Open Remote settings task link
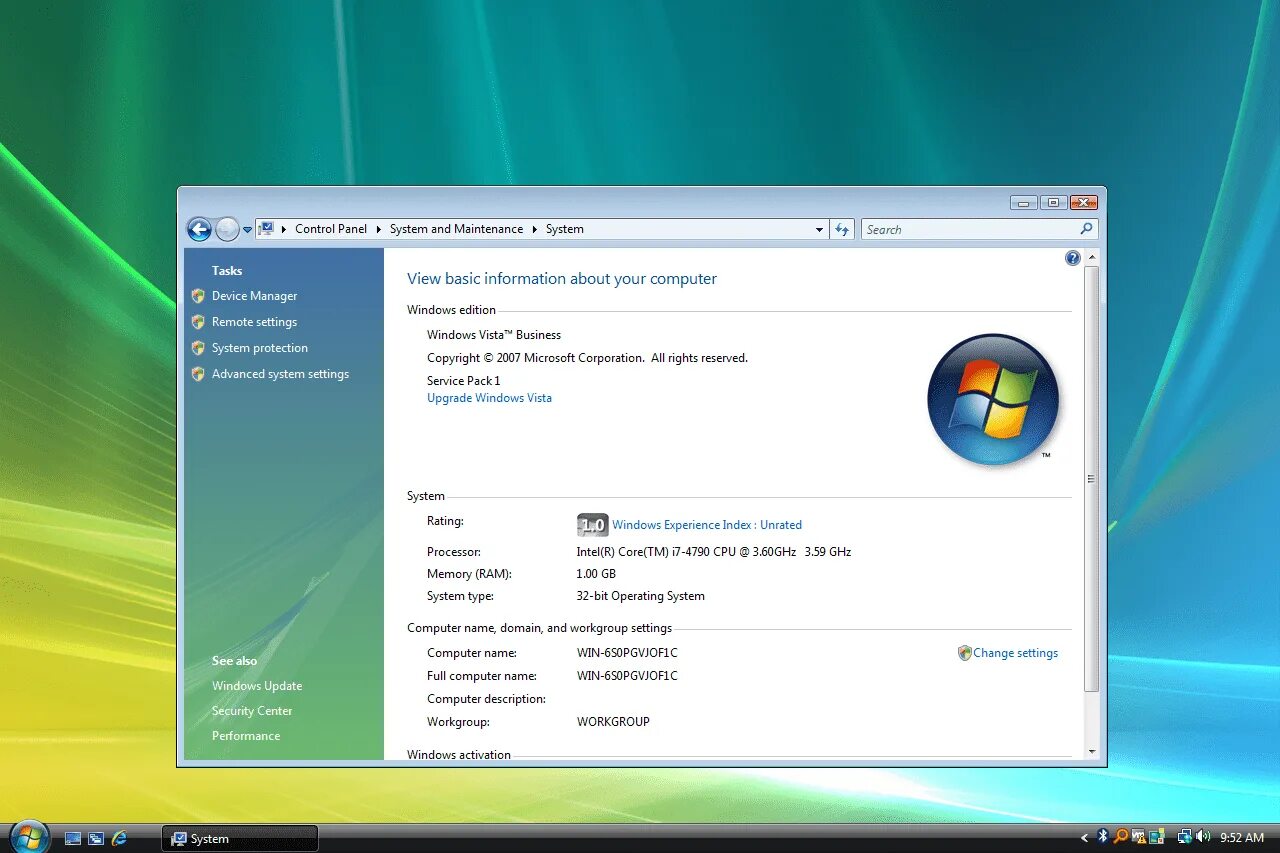Viewport: 1280px width, 853px height. coord(254,322)
